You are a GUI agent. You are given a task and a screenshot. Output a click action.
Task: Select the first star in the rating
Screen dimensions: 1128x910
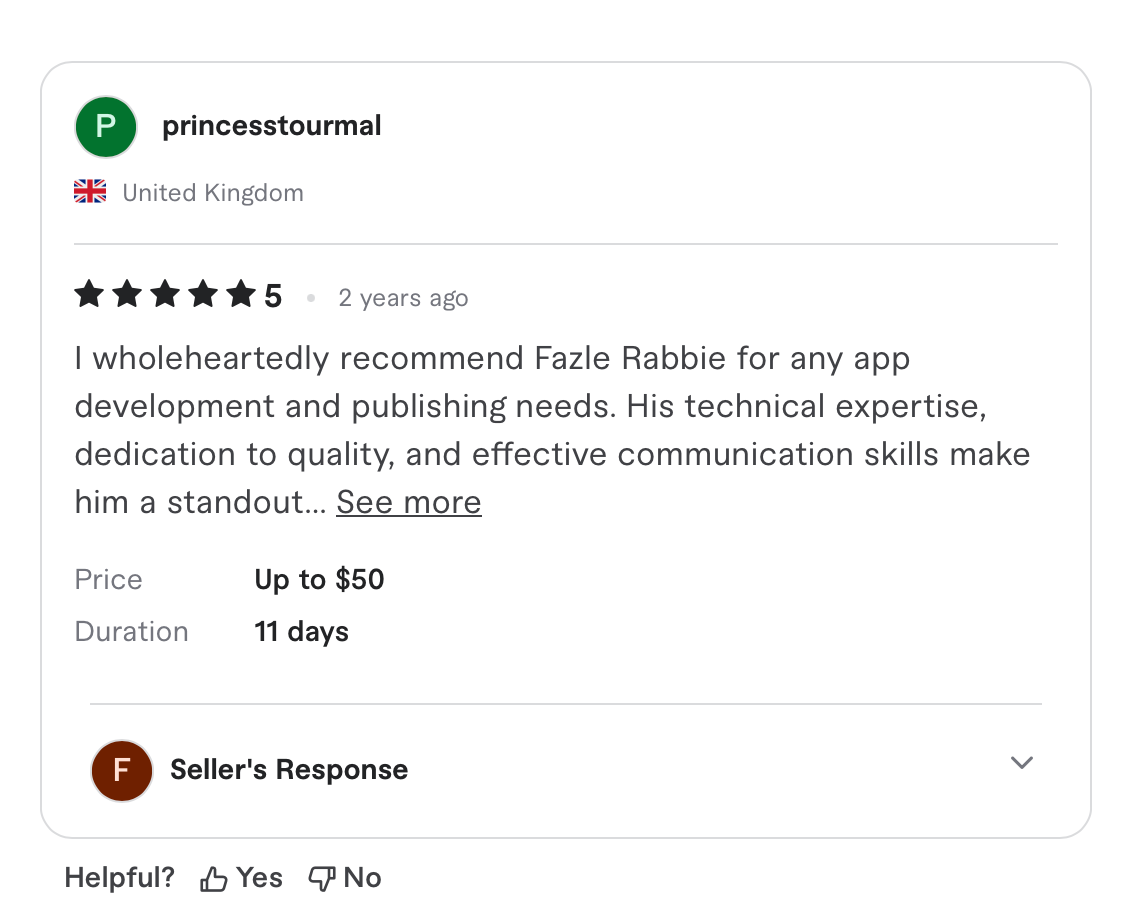click(88, 293)
